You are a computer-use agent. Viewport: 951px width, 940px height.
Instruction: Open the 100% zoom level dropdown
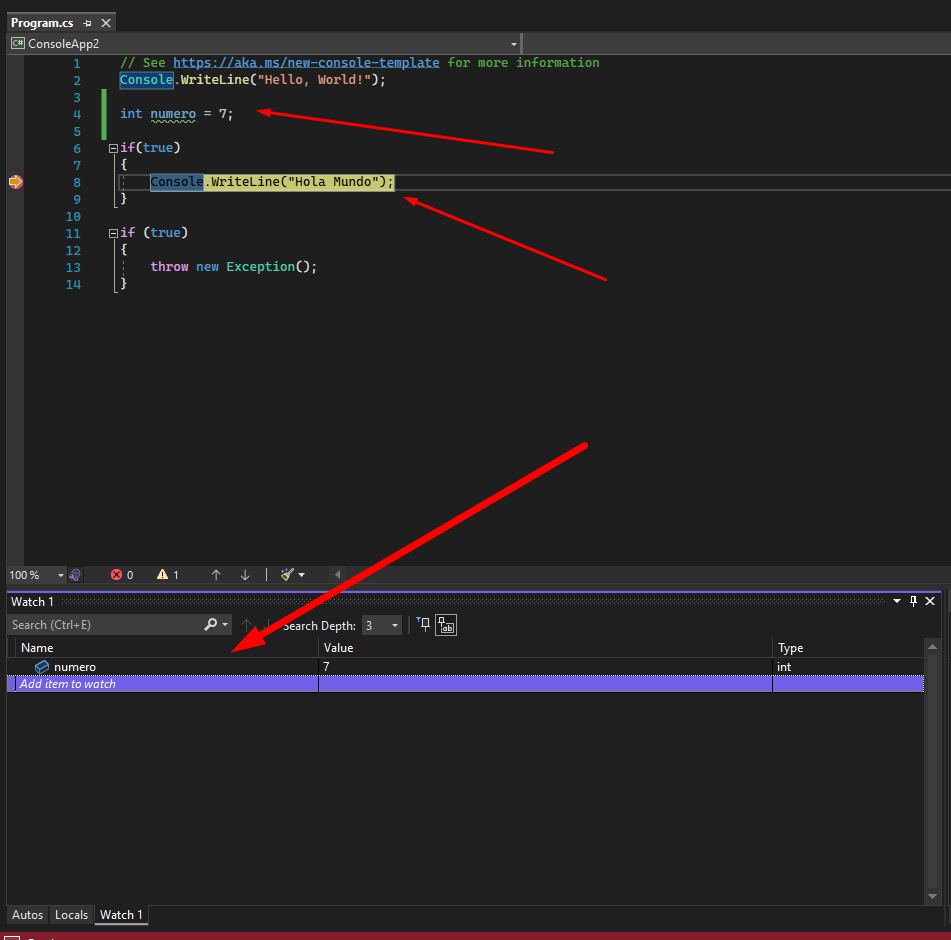pyautogui.click(x=61, y=576)
